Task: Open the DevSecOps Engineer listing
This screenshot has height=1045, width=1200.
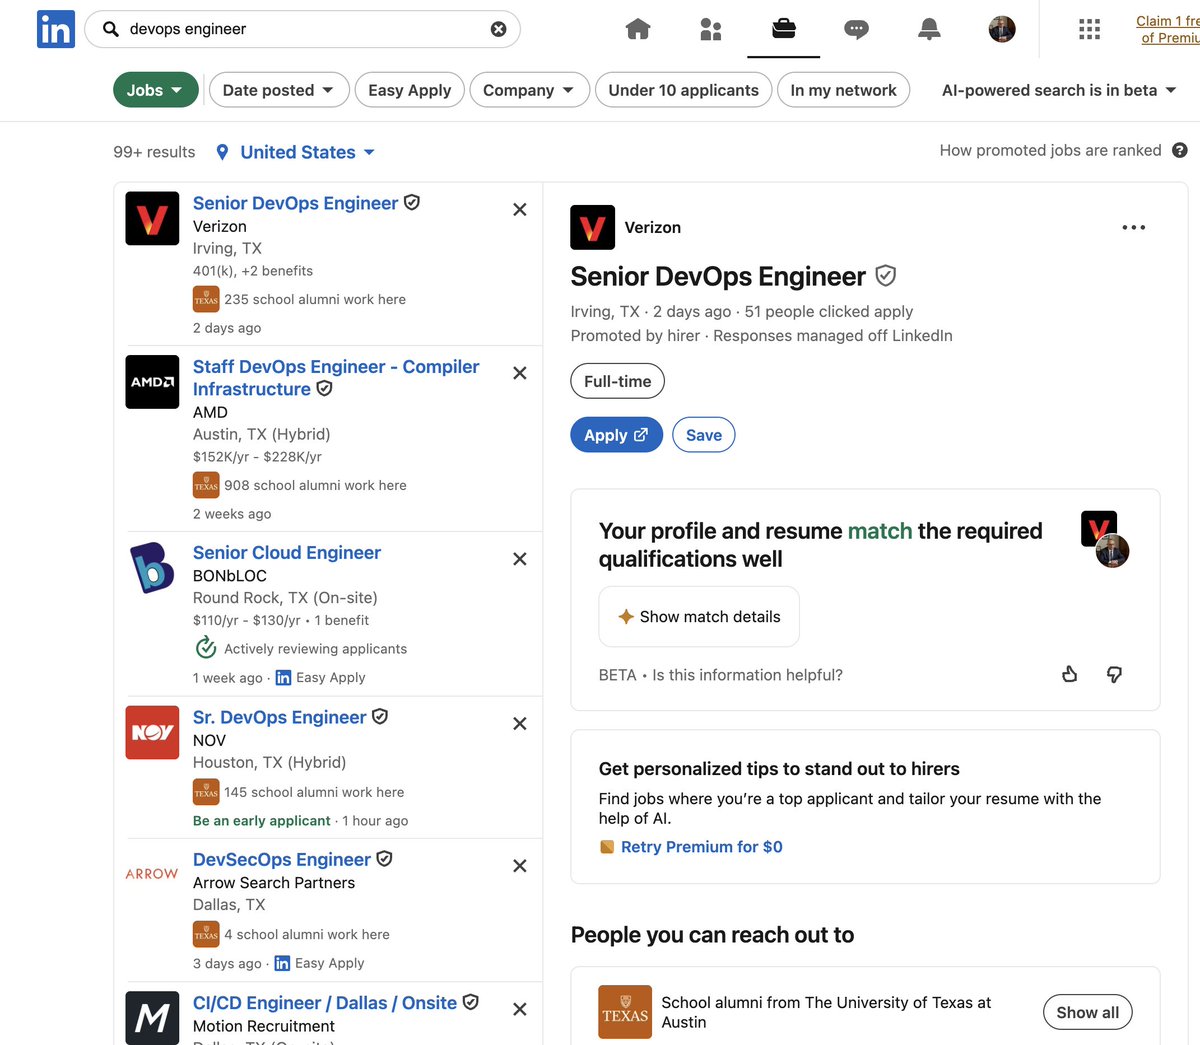Action: pyautogui.click(x=282, y=860)
